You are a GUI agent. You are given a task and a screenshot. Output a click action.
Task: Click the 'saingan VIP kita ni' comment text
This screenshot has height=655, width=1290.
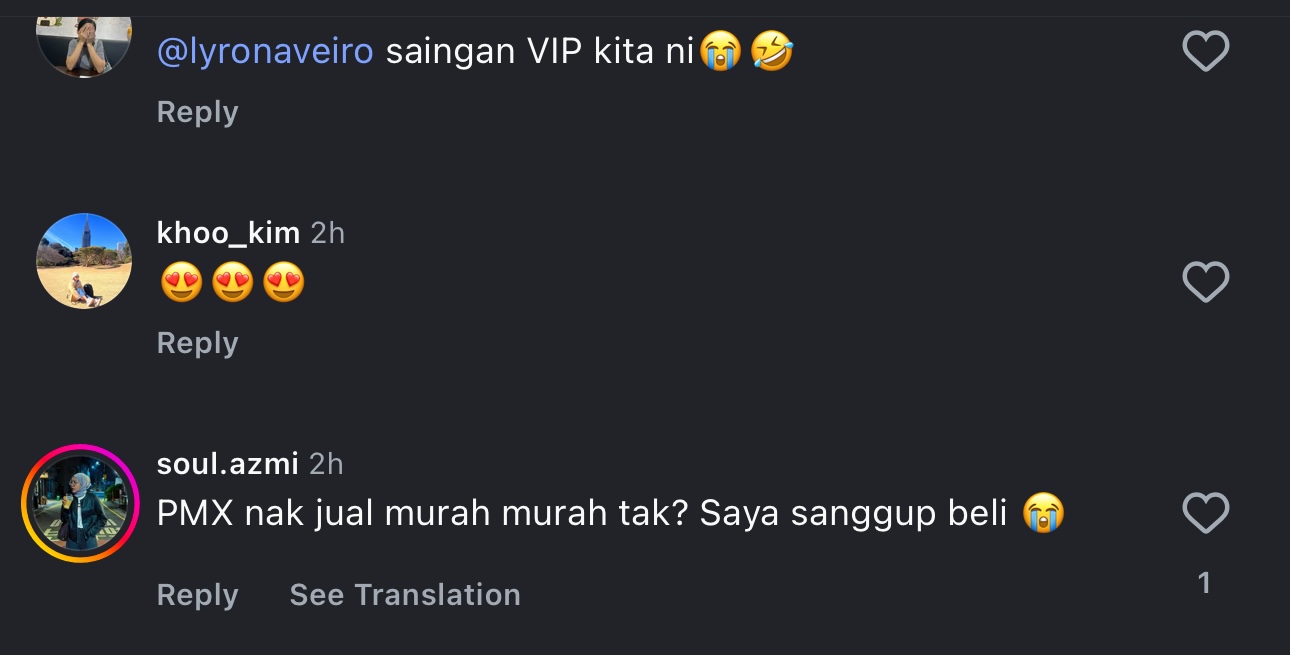tap(540, 51)
